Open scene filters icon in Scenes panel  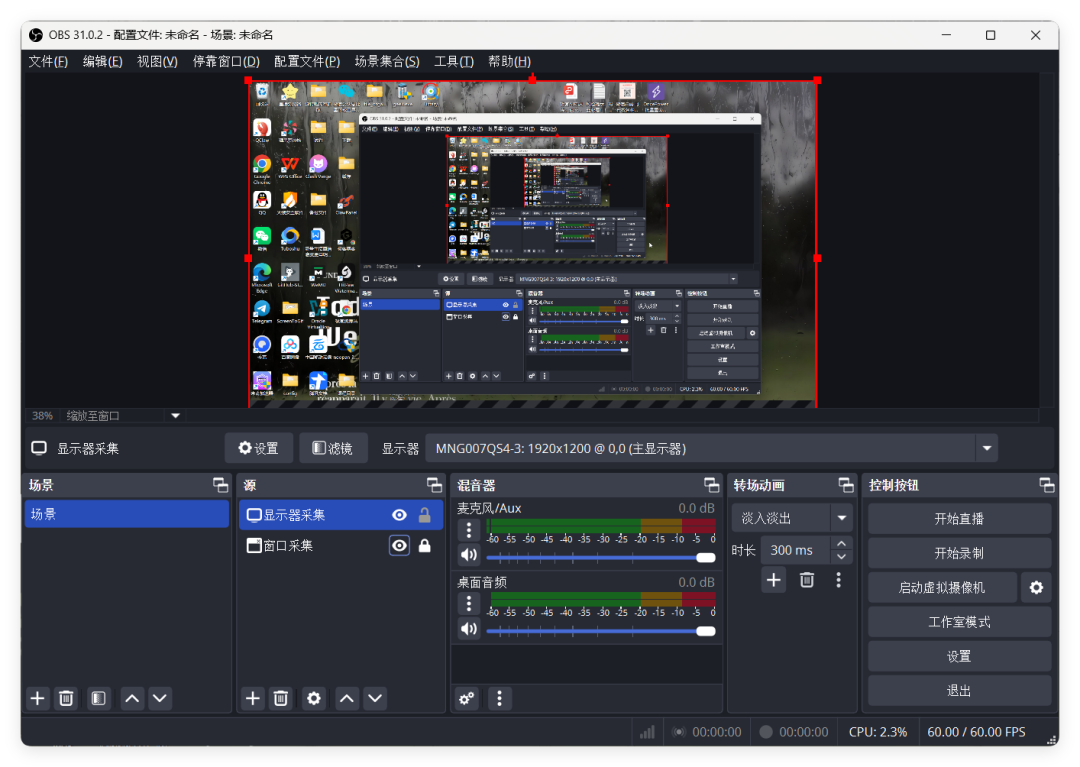click(x=98, y=698)
